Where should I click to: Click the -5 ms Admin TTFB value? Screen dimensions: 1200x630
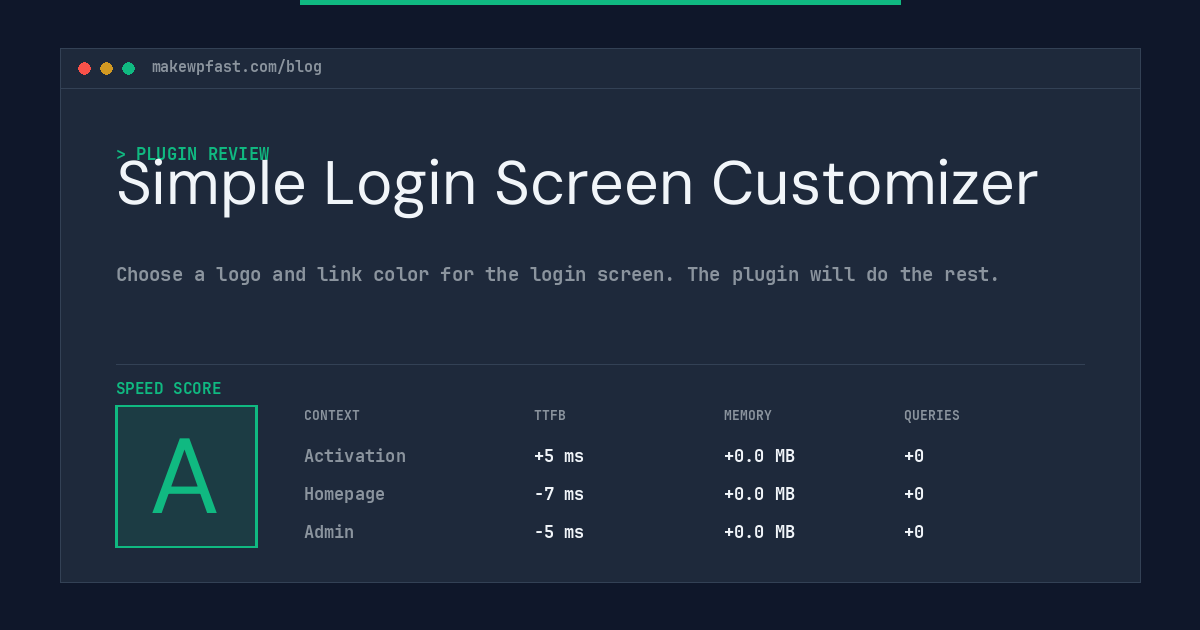tap(559, 532)
